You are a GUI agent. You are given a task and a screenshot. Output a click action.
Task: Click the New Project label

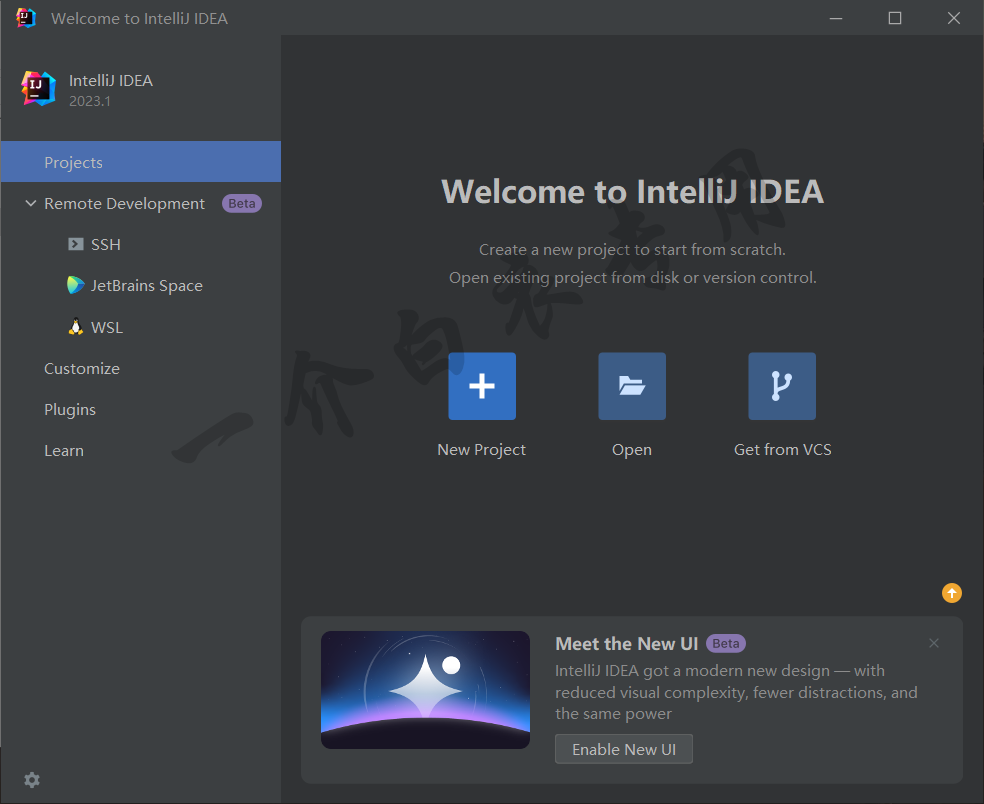coord(481,449)
